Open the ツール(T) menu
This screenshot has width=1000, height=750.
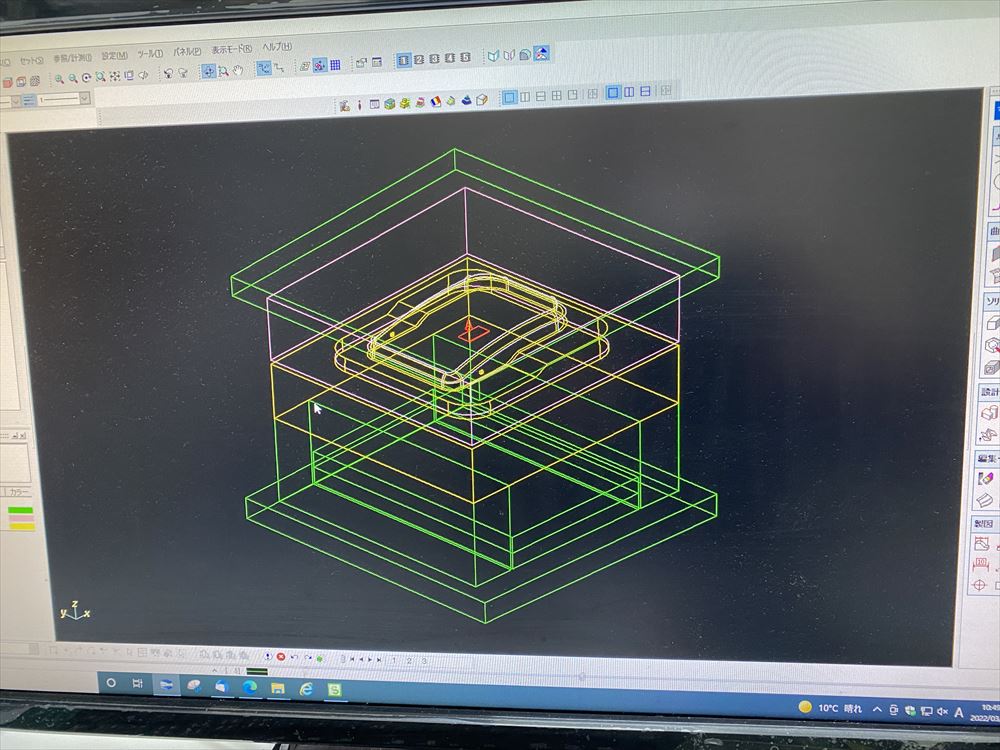pos(150,54)
